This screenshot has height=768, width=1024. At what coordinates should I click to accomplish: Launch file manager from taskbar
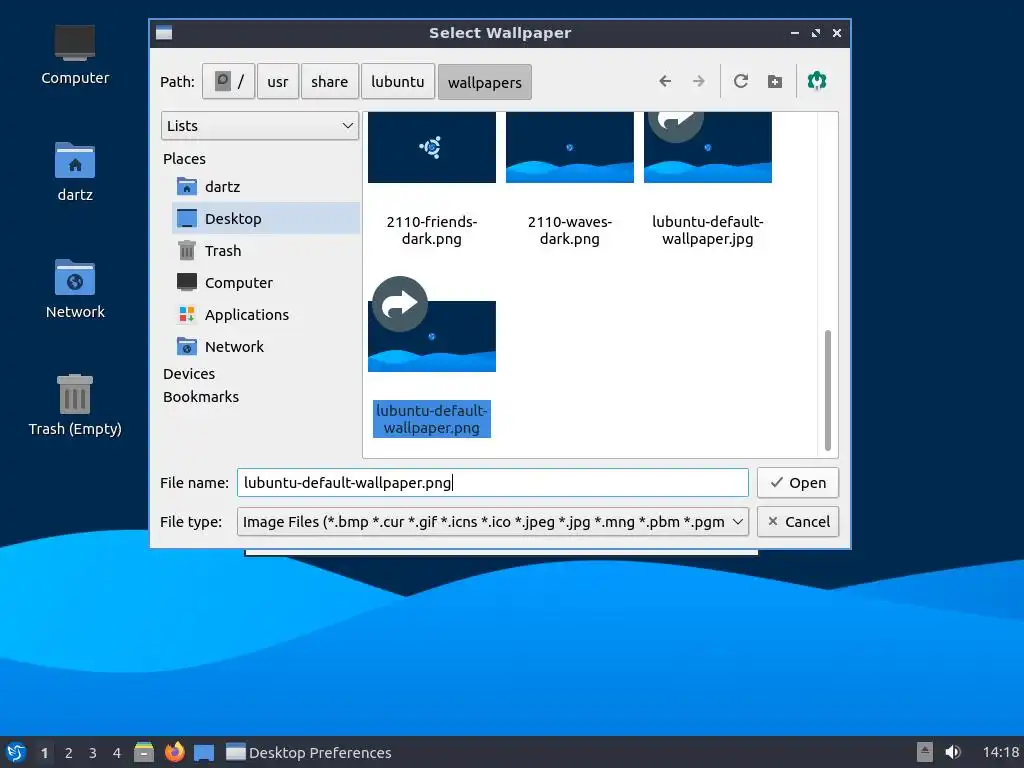pyautogui.click(x=144, y=752)
